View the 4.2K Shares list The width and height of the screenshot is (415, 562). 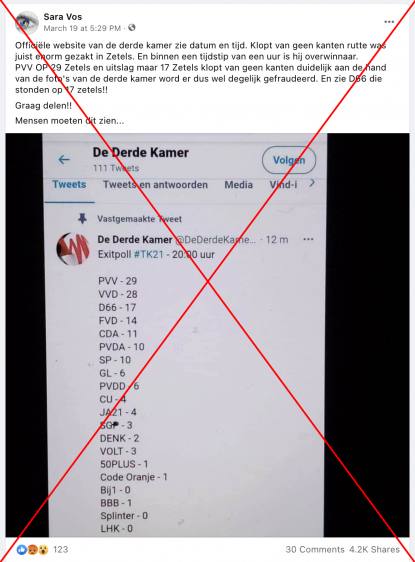[375, 549]
